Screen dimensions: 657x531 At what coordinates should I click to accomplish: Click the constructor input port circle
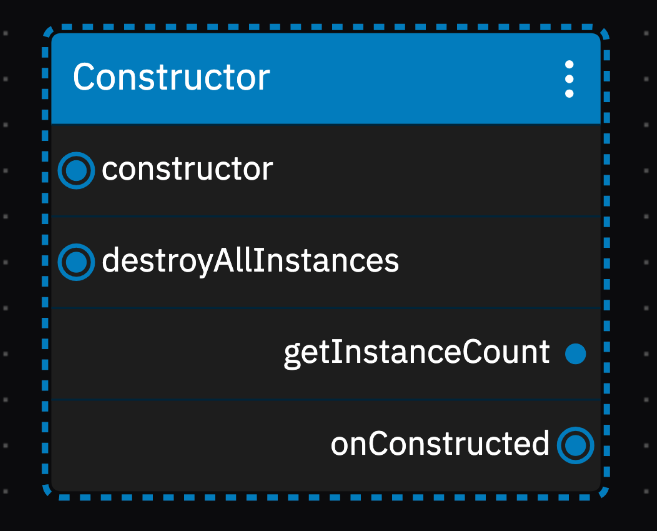76,170
